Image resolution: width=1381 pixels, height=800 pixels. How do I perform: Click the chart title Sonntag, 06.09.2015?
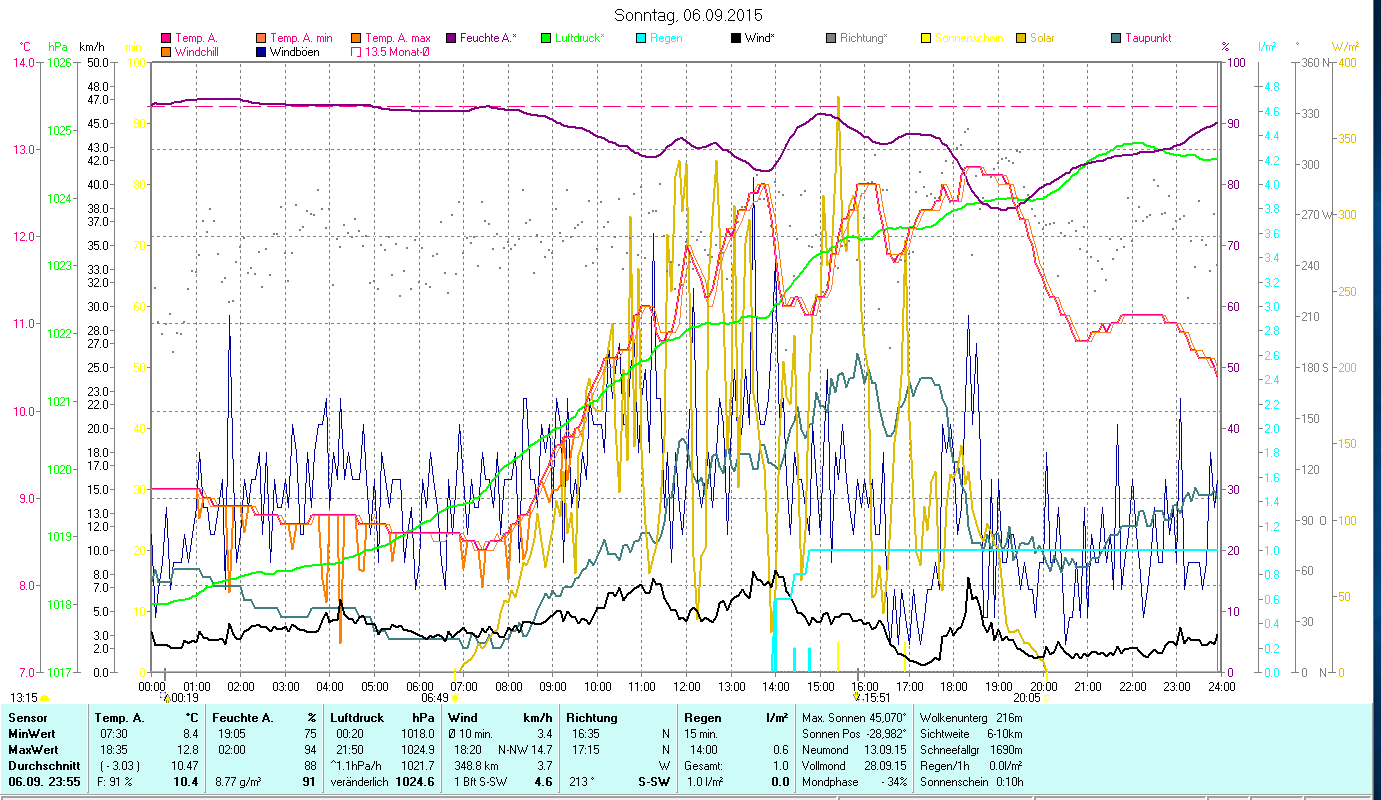(686, 15)
